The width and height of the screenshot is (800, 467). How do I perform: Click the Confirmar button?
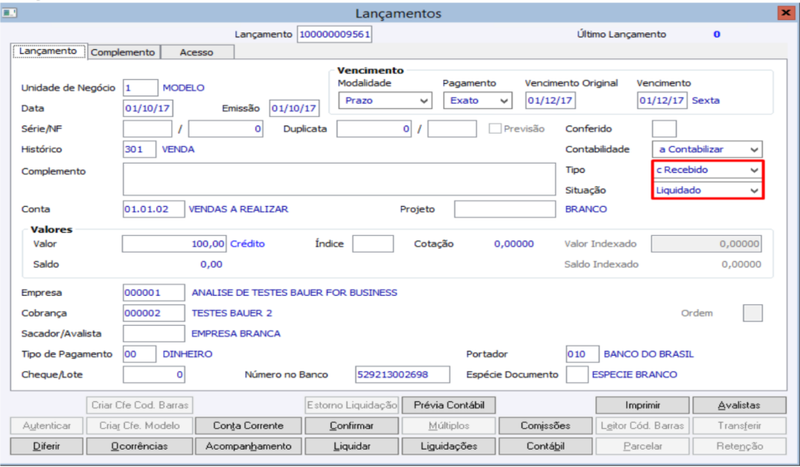(352, 426)
